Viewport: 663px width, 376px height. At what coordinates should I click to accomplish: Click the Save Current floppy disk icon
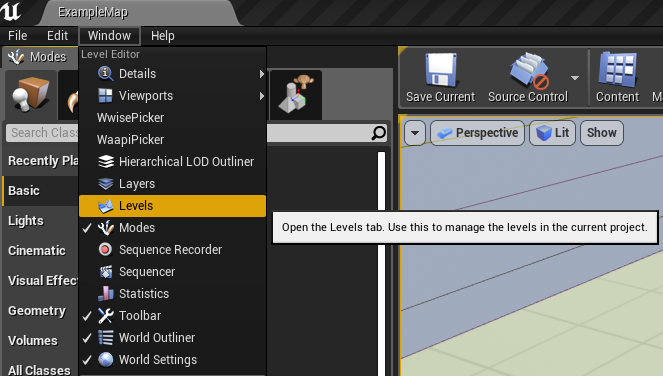click(x=441, y=69)
